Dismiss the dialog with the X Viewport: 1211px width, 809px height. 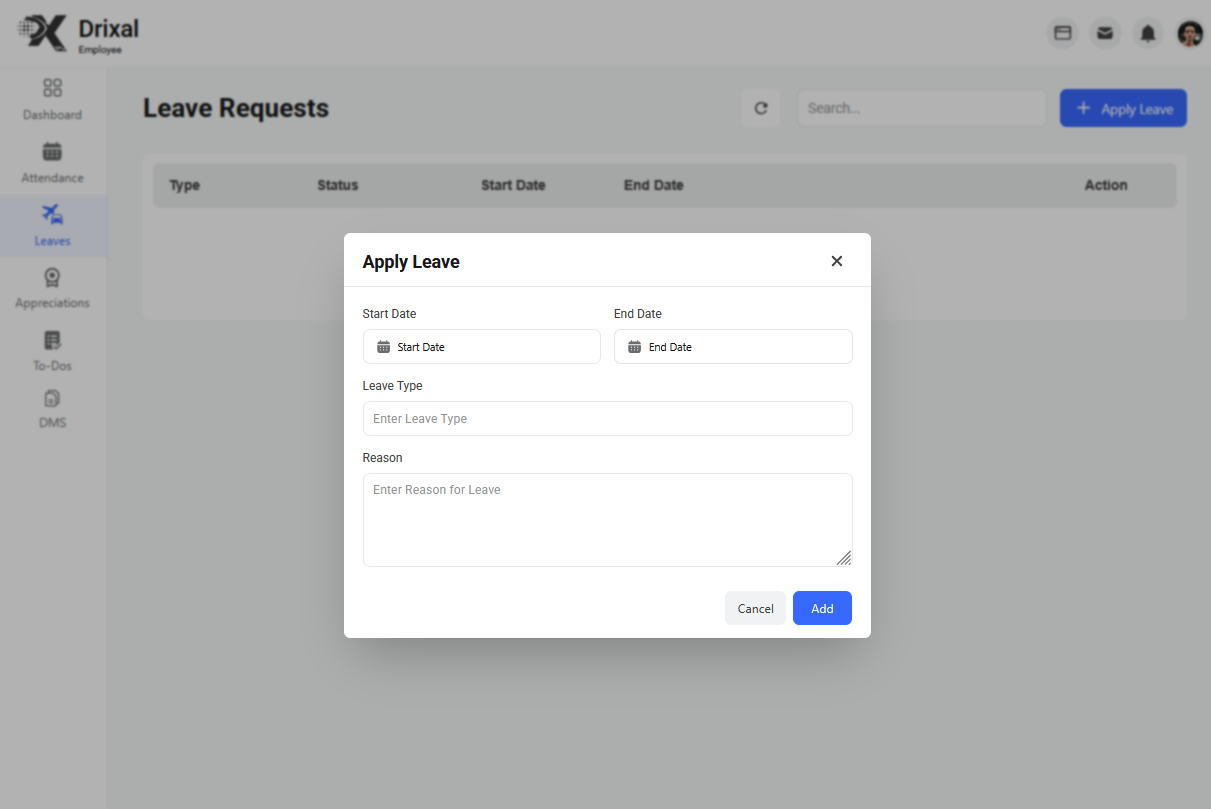837,260
